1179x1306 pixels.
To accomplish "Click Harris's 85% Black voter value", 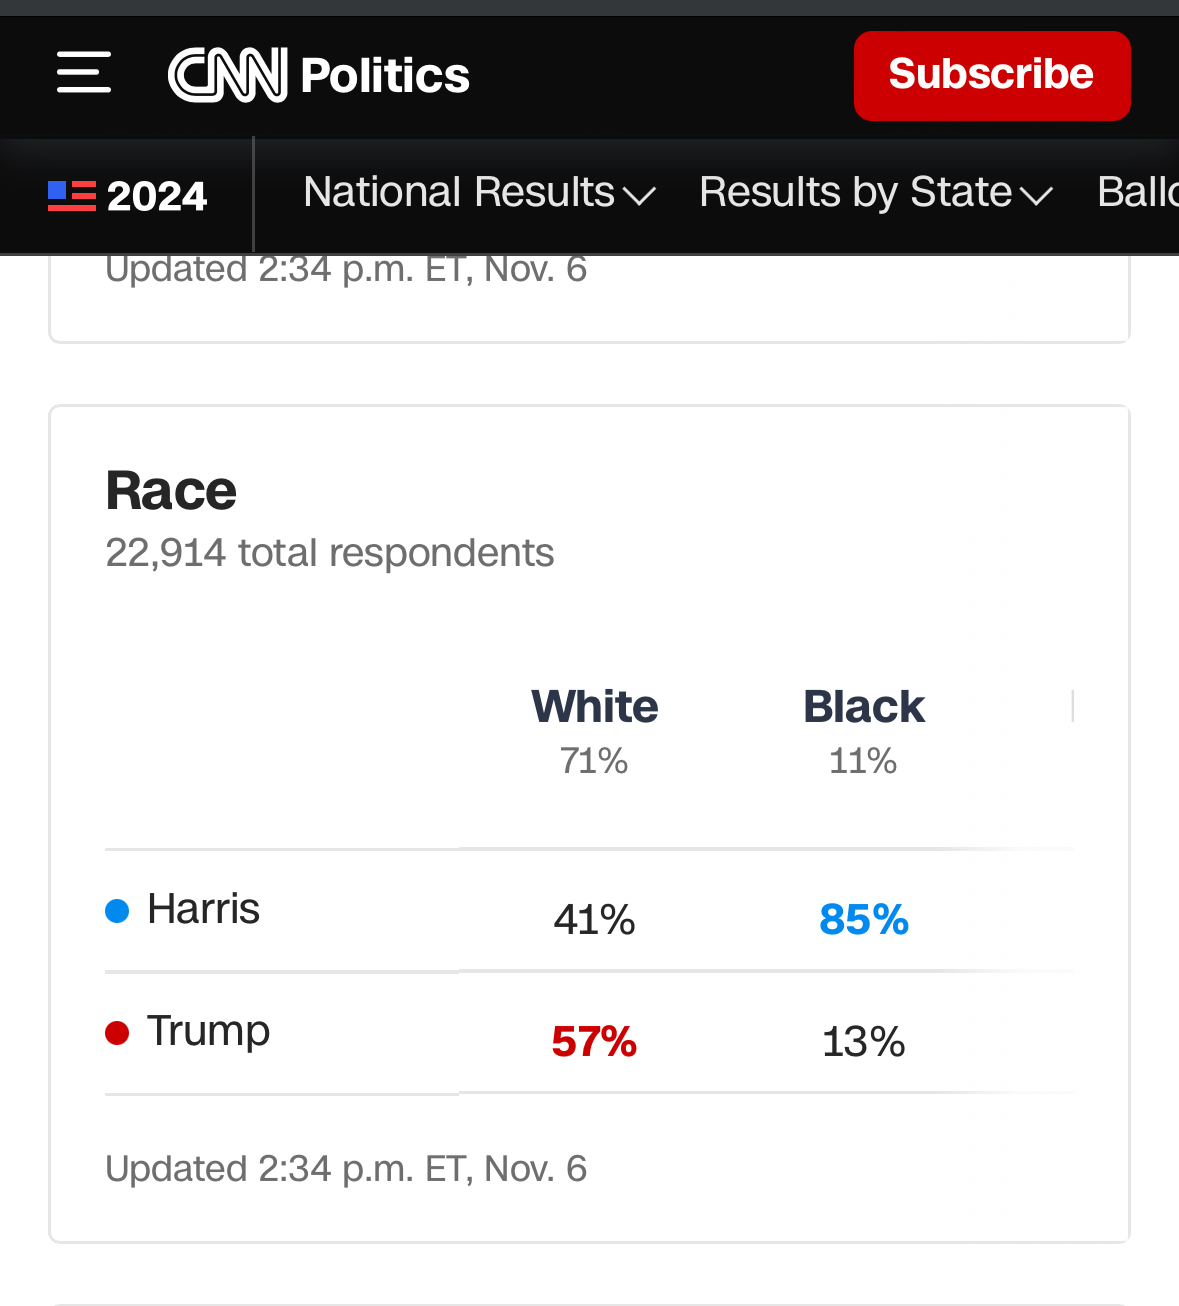I will tap(864, 920).
